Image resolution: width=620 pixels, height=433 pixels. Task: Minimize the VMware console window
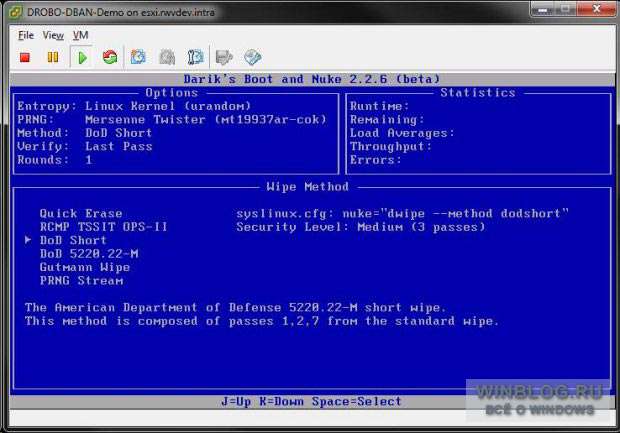(543, 9)
